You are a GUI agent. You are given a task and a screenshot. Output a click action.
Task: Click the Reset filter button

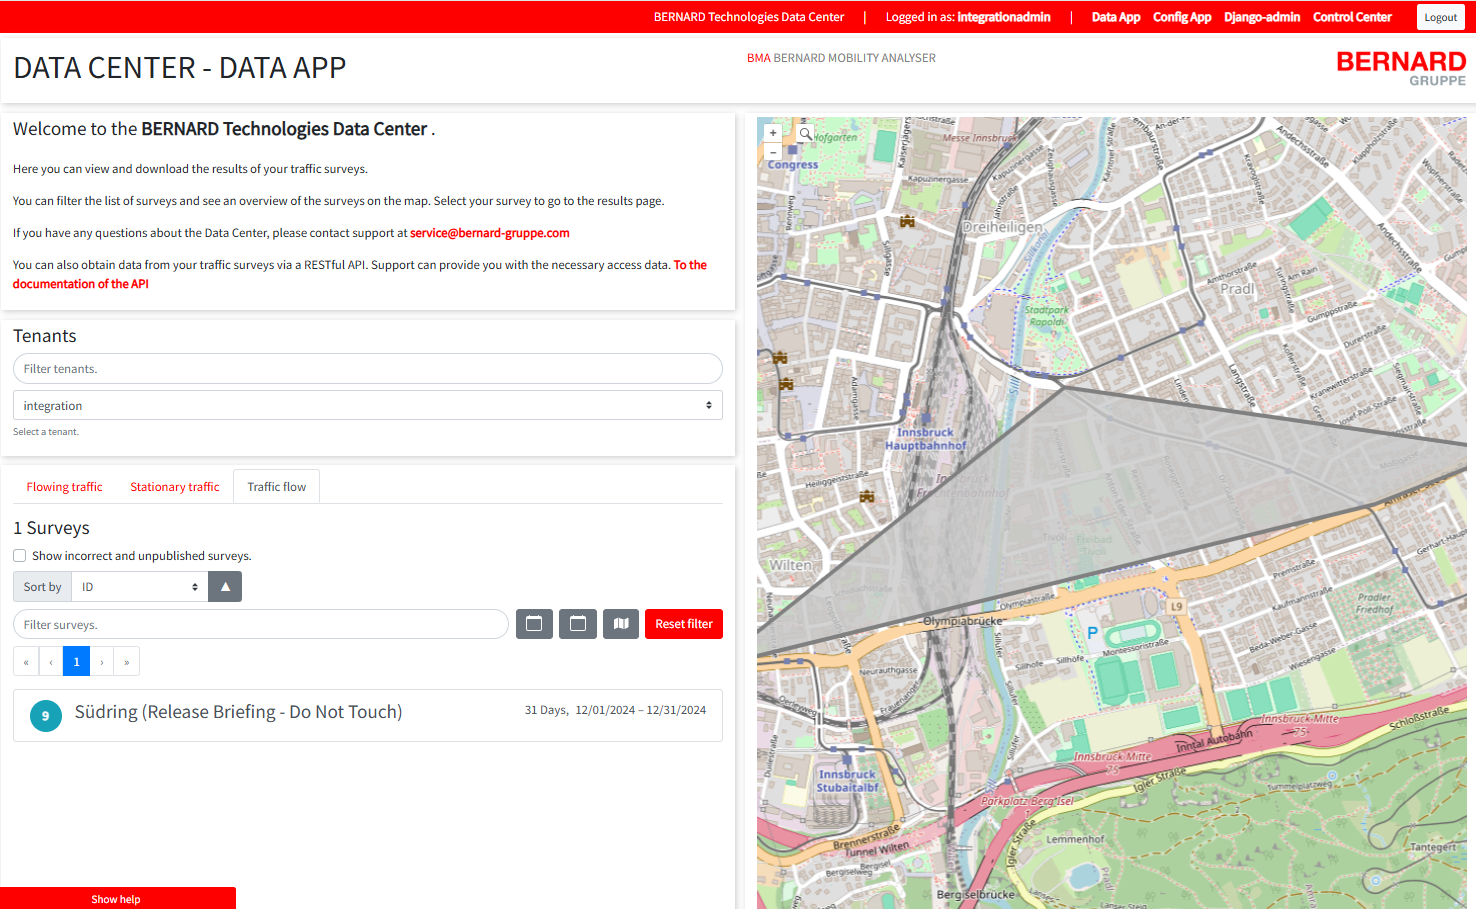point(684,624)
